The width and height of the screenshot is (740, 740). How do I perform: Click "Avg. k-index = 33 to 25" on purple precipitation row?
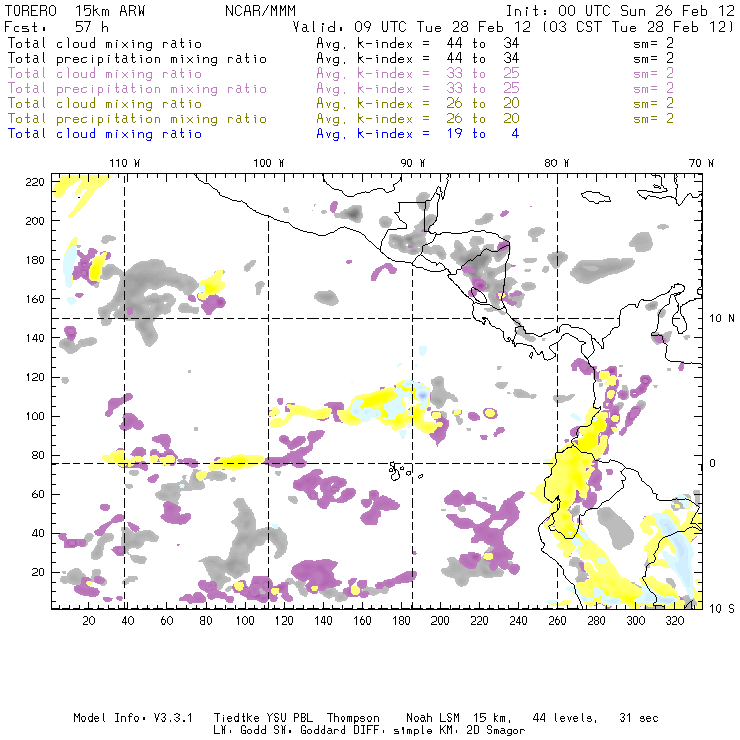pyautogui.click(x=418, y=89)
